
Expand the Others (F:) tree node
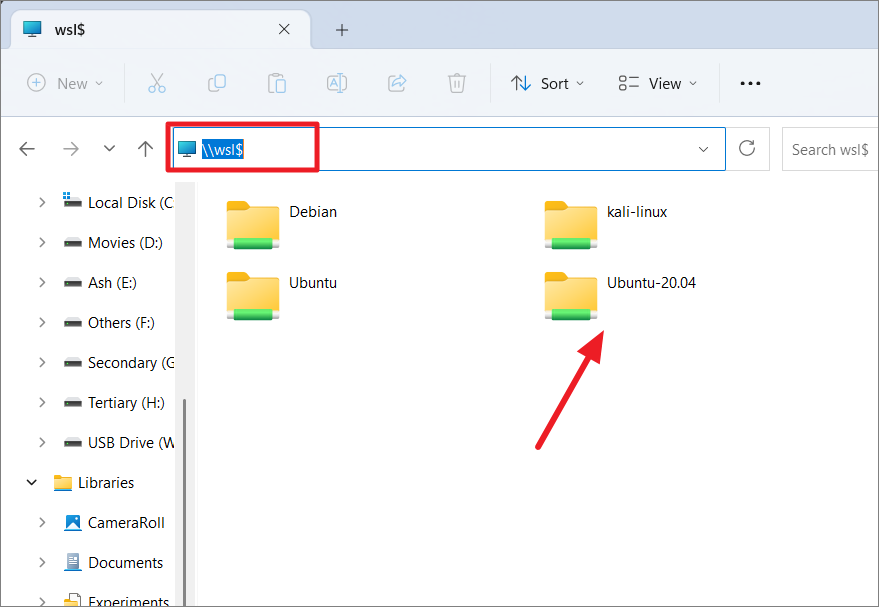[42, 322]
